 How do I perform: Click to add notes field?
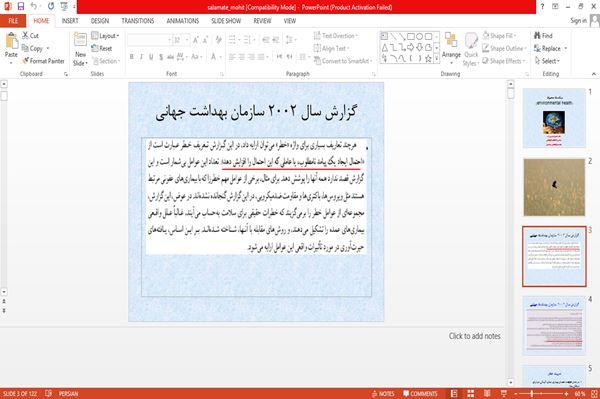[x=474, y=336]
